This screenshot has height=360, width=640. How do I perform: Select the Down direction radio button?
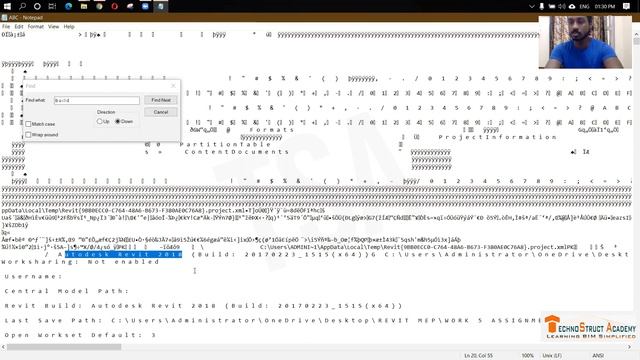pyautogui.click(x=118, y=121)
